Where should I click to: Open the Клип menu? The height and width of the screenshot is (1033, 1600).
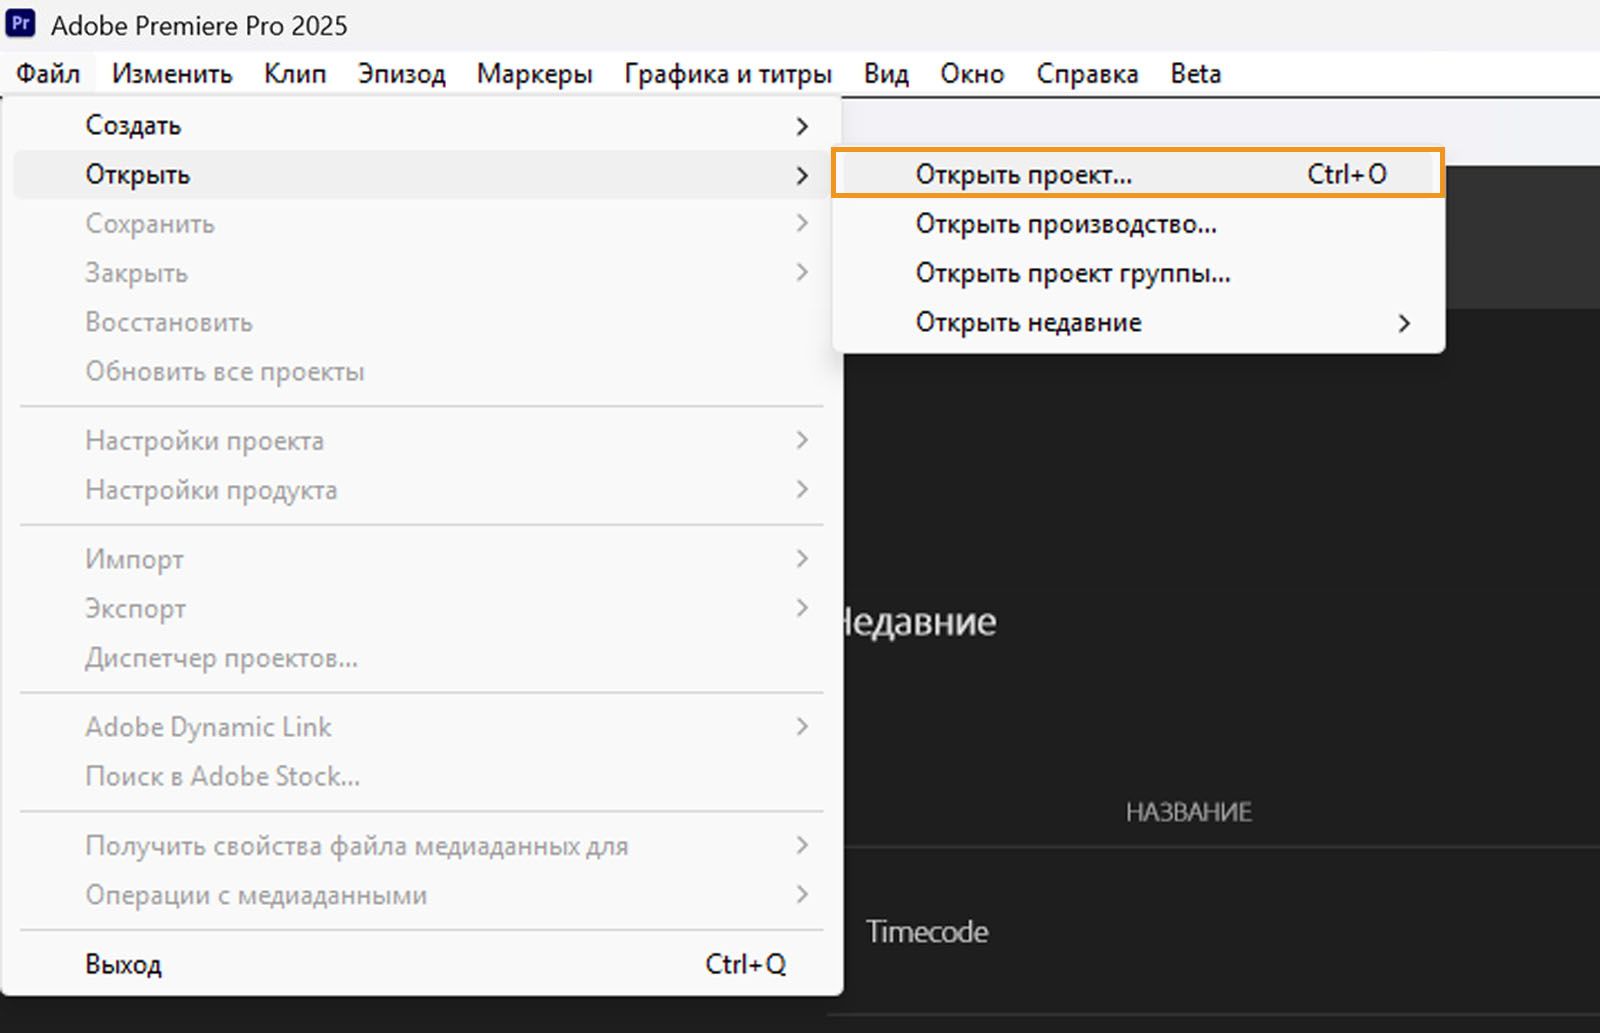pyautogui.click(x=295, y=74)
